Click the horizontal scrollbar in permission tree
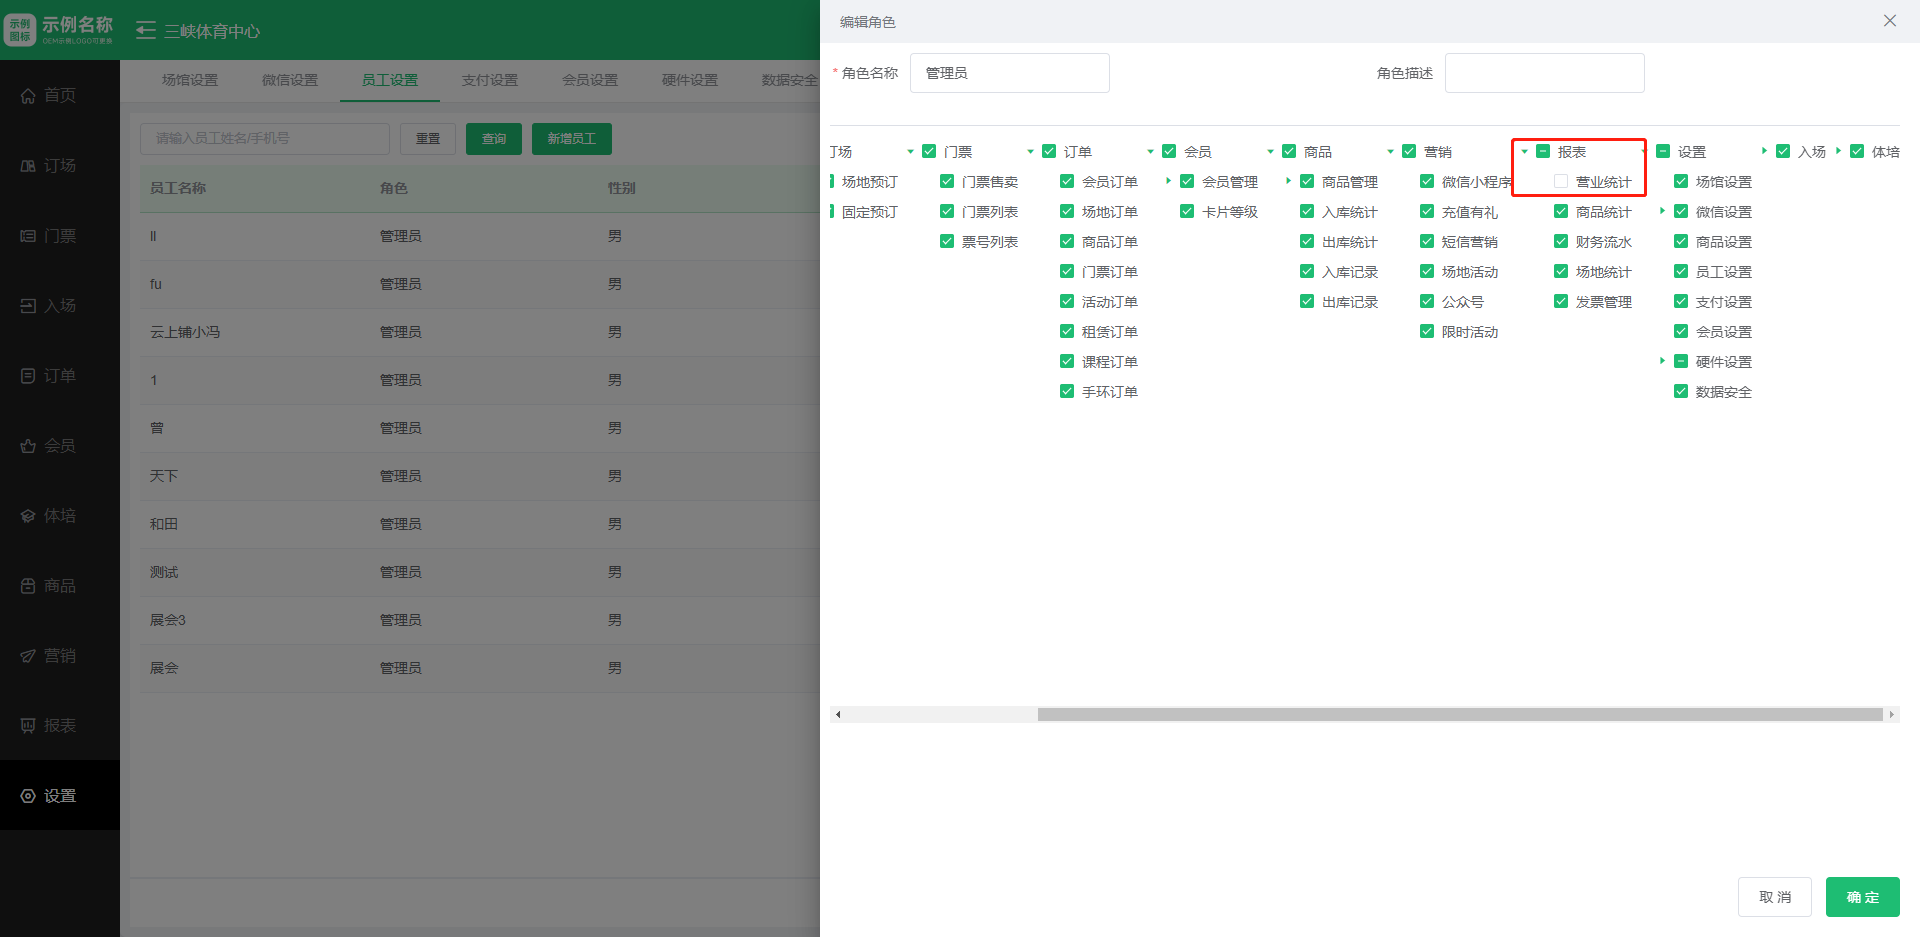Screen dimensions: 1920x937 click(1459, 715)
